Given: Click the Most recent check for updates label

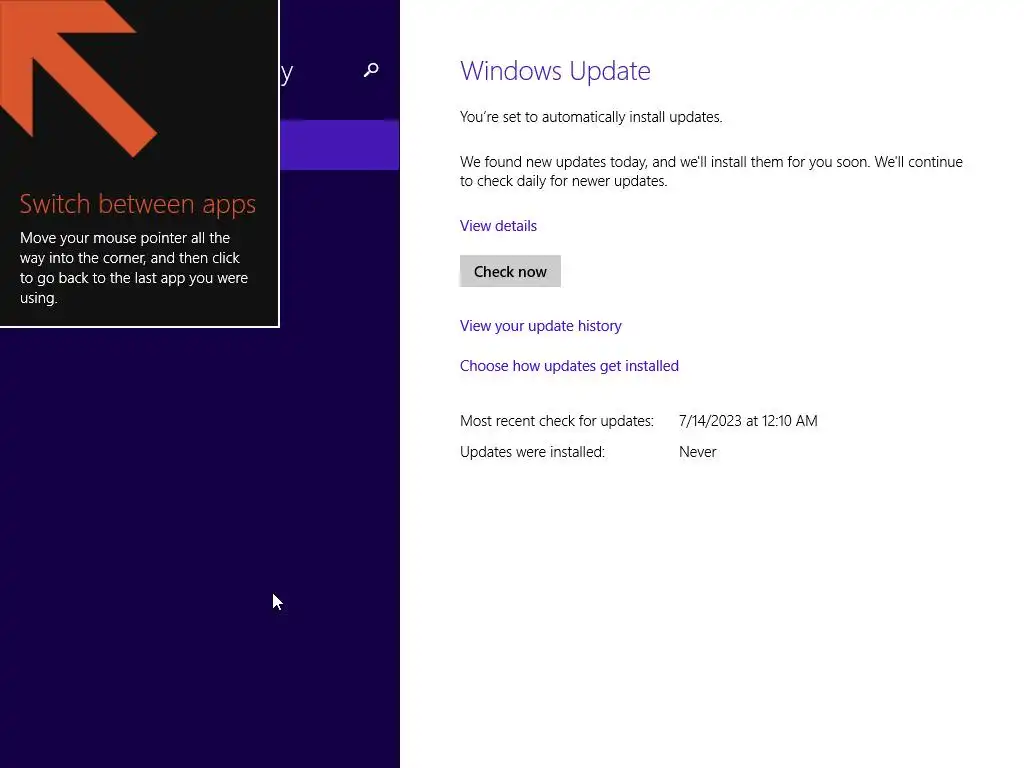Looking at the screenshot, I should (x=556, y=421).
